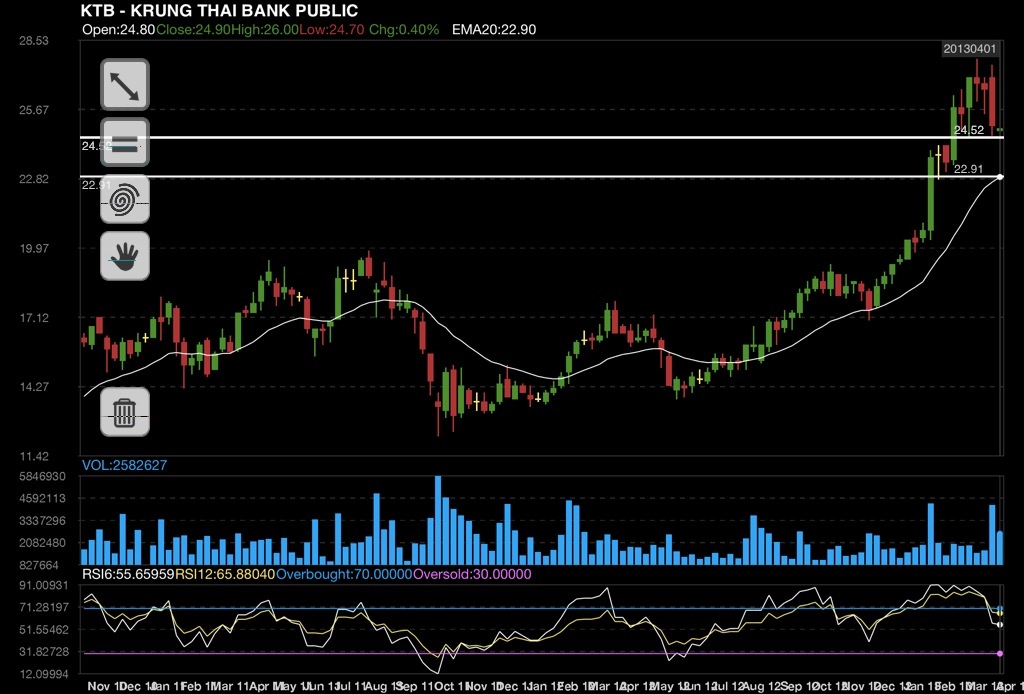Click the RSI6:55.65959 label
This screenshot has height=694, width=1024.
[128, 575]
